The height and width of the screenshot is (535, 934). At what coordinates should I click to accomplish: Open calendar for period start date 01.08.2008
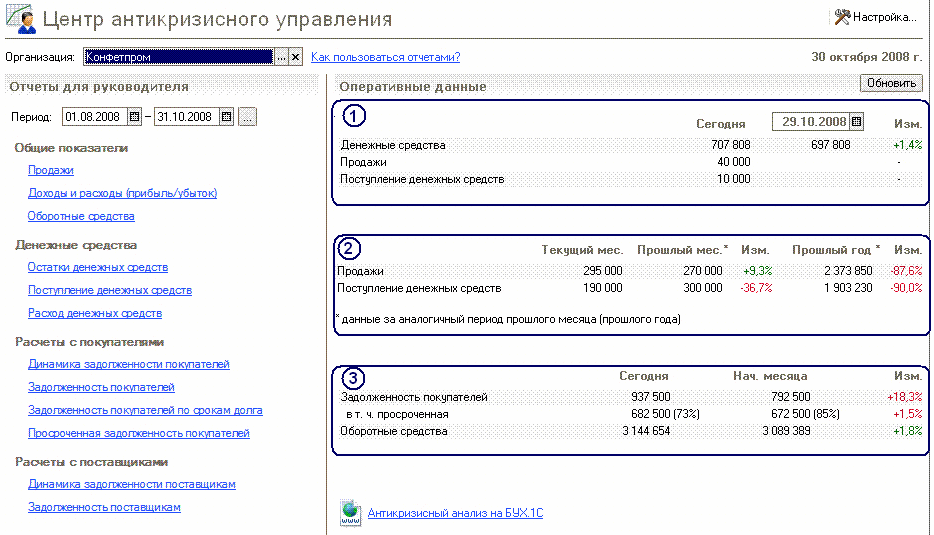click(x=135, y=117)
